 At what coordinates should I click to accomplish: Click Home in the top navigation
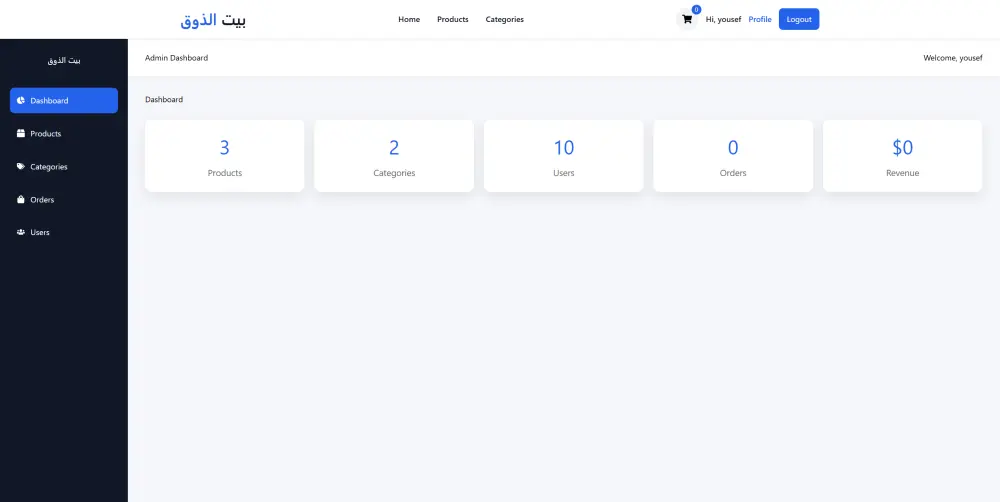[x=409, y=19]
